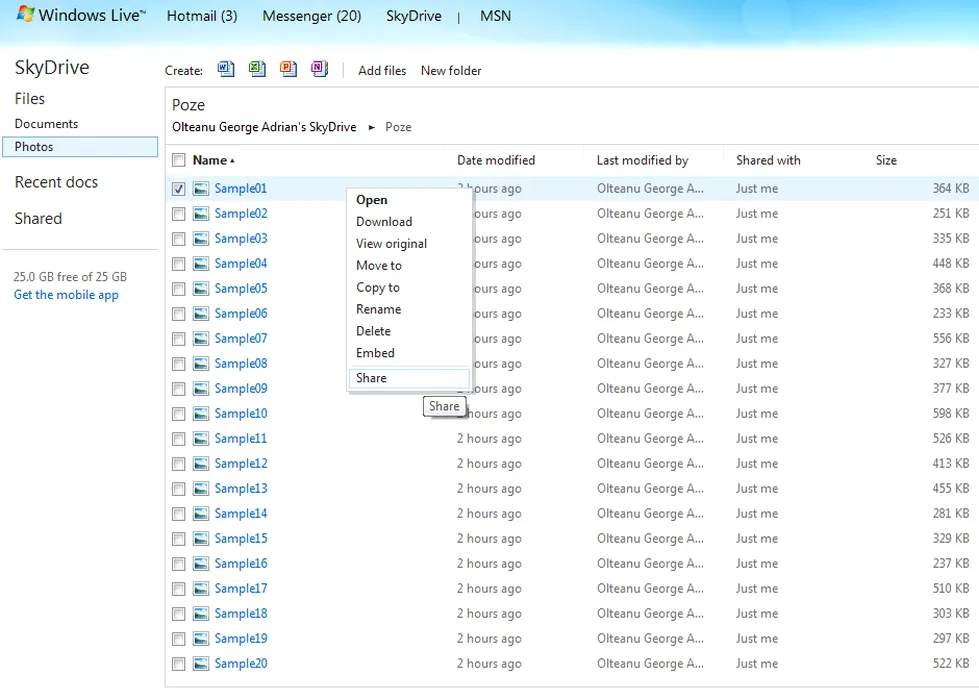Open the Get the mobile app link
Viewport: 979px width, 700px height.
click(66, 295)
